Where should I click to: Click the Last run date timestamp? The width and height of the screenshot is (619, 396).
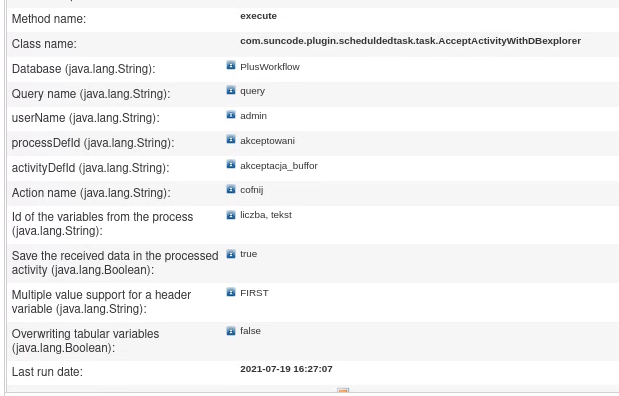(286, 369)
